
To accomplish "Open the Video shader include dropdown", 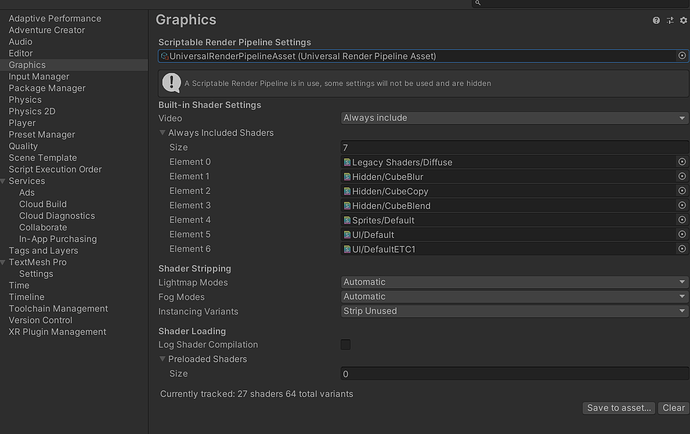I will 514,118.
